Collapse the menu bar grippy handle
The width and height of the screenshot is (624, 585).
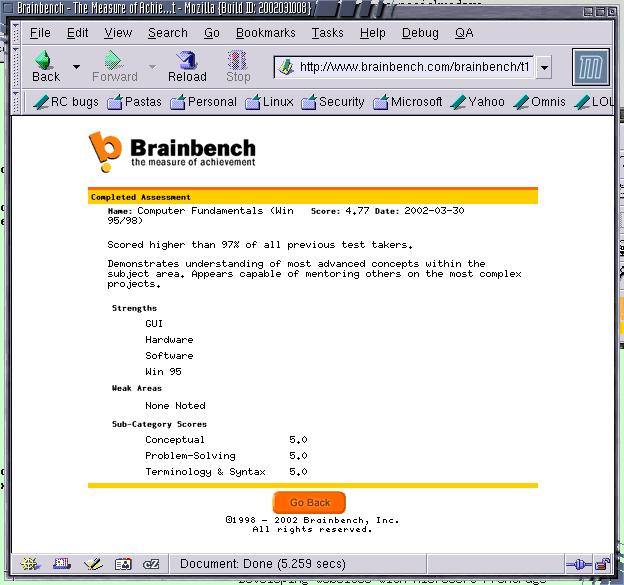(16, 33)
